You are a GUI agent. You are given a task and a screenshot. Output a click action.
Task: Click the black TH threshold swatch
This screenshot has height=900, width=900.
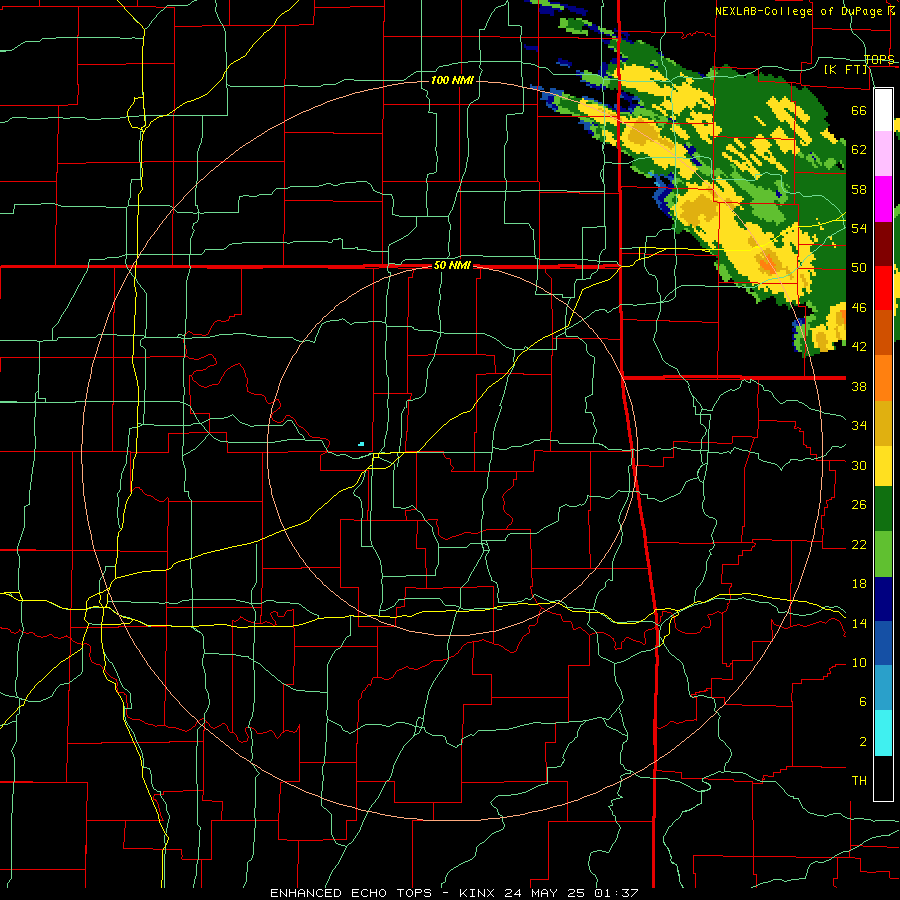coord(883,778)
